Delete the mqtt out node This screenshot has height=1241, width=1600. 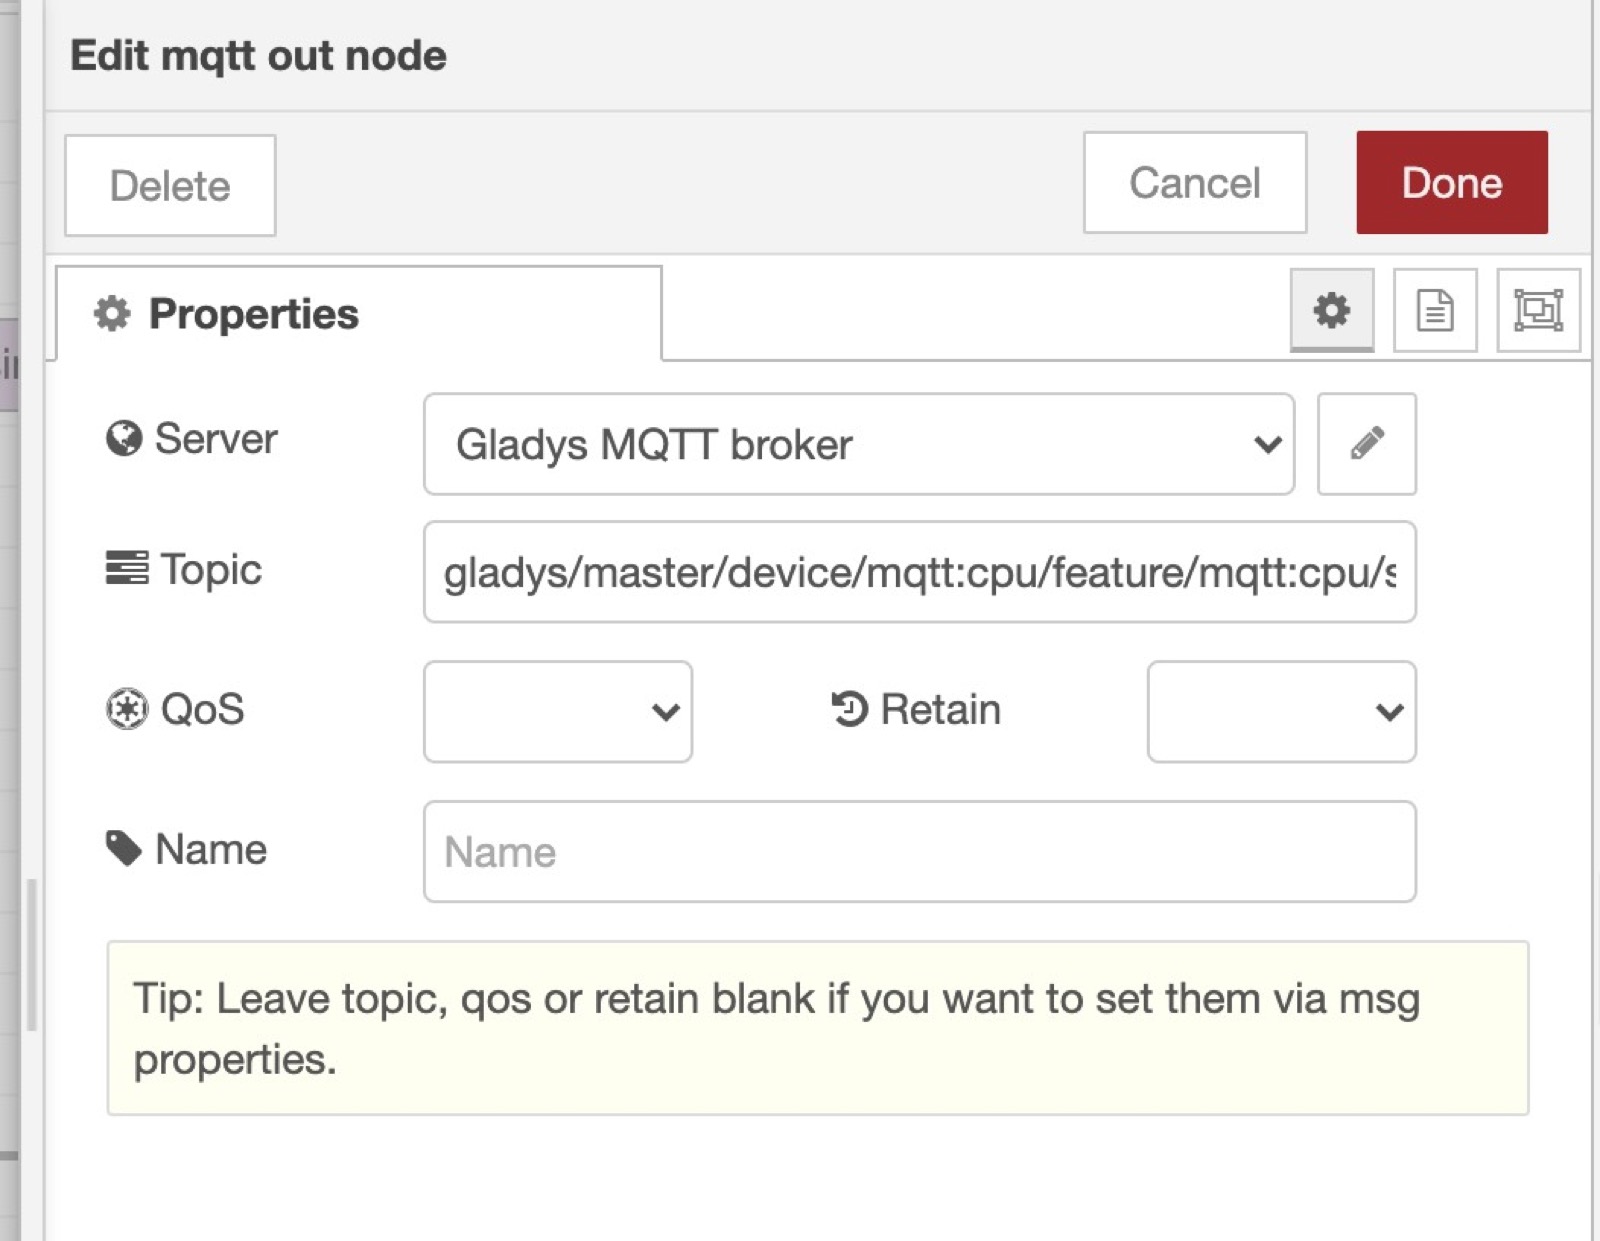[169, 185]
